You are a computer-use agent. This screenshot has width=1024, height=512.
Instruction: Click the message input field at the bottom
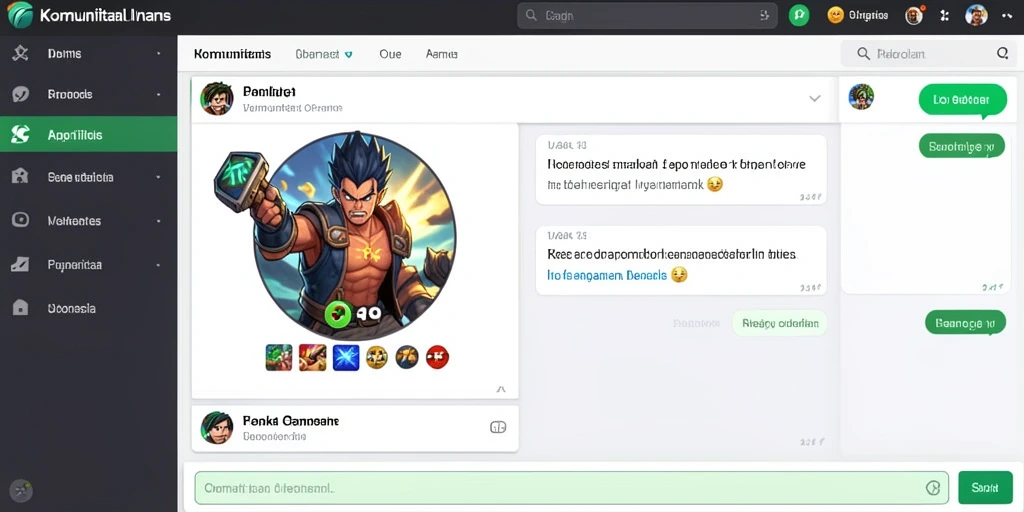tap(571, 488)
